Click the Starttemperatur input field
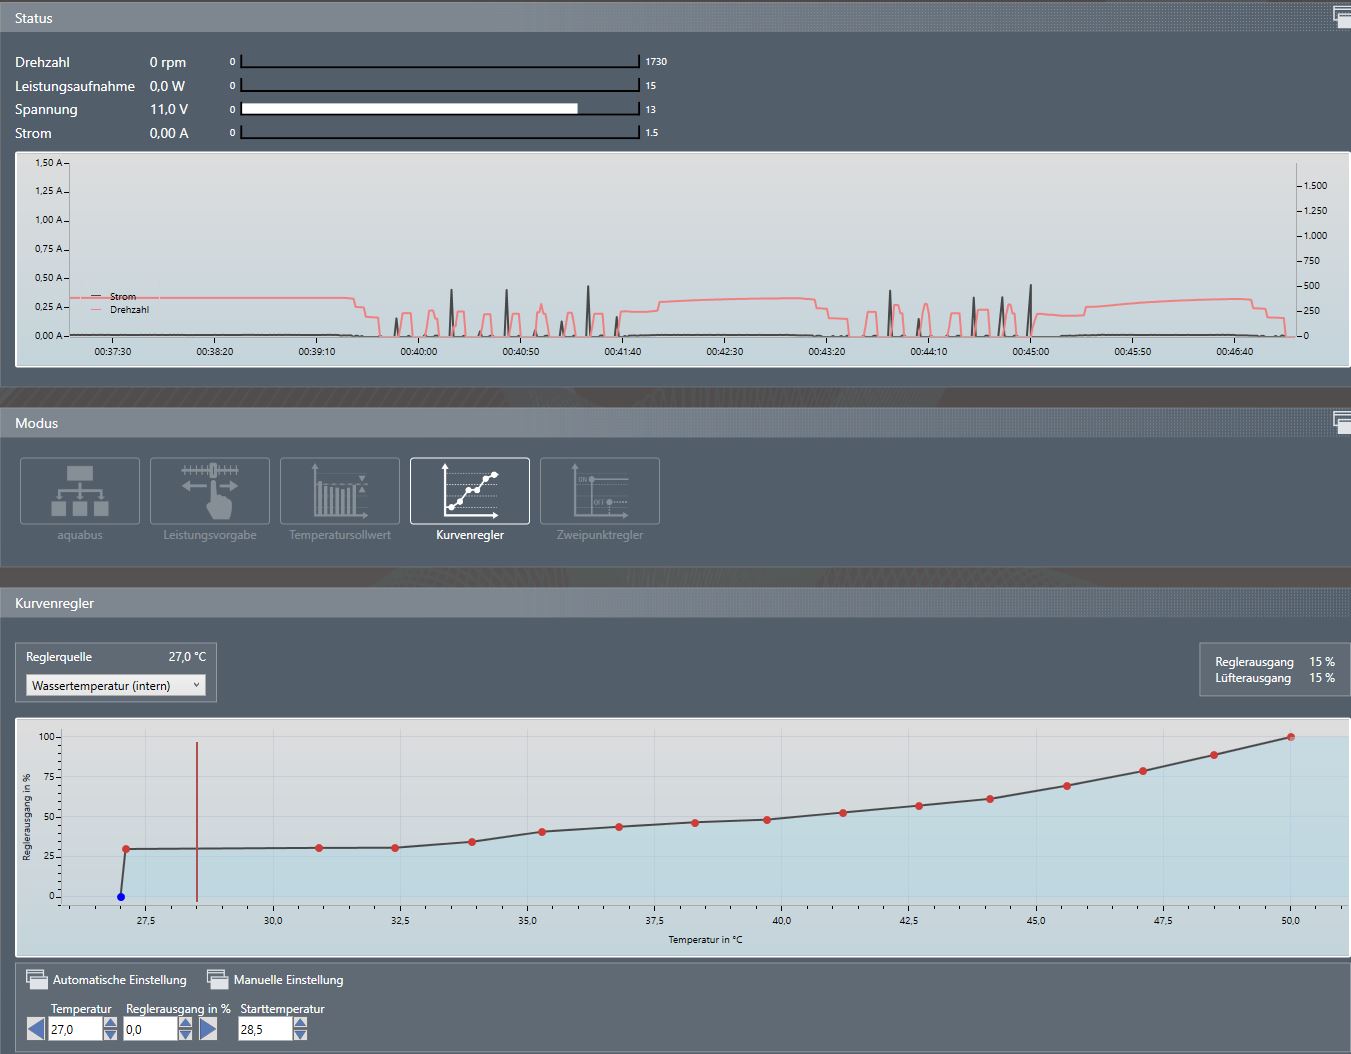This screenshot has width=1351, height=1054. pyautogui.click(x=264, y=1029)
